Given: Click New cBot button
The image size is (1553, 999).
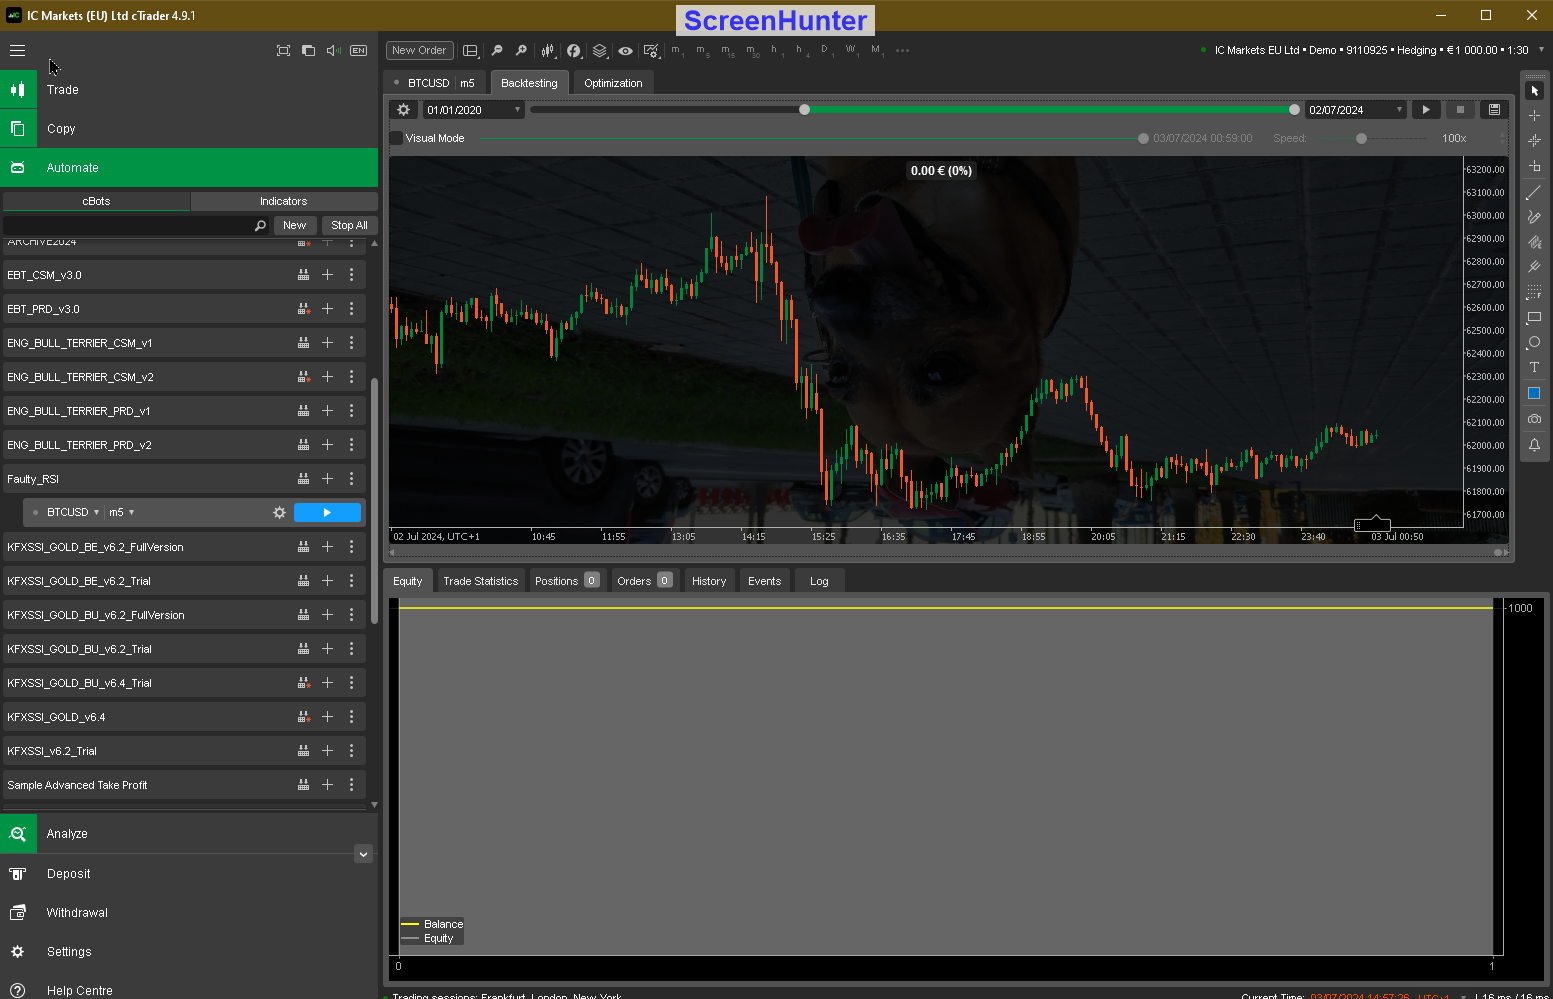Looking at the screenshot, I should (294, 226).
